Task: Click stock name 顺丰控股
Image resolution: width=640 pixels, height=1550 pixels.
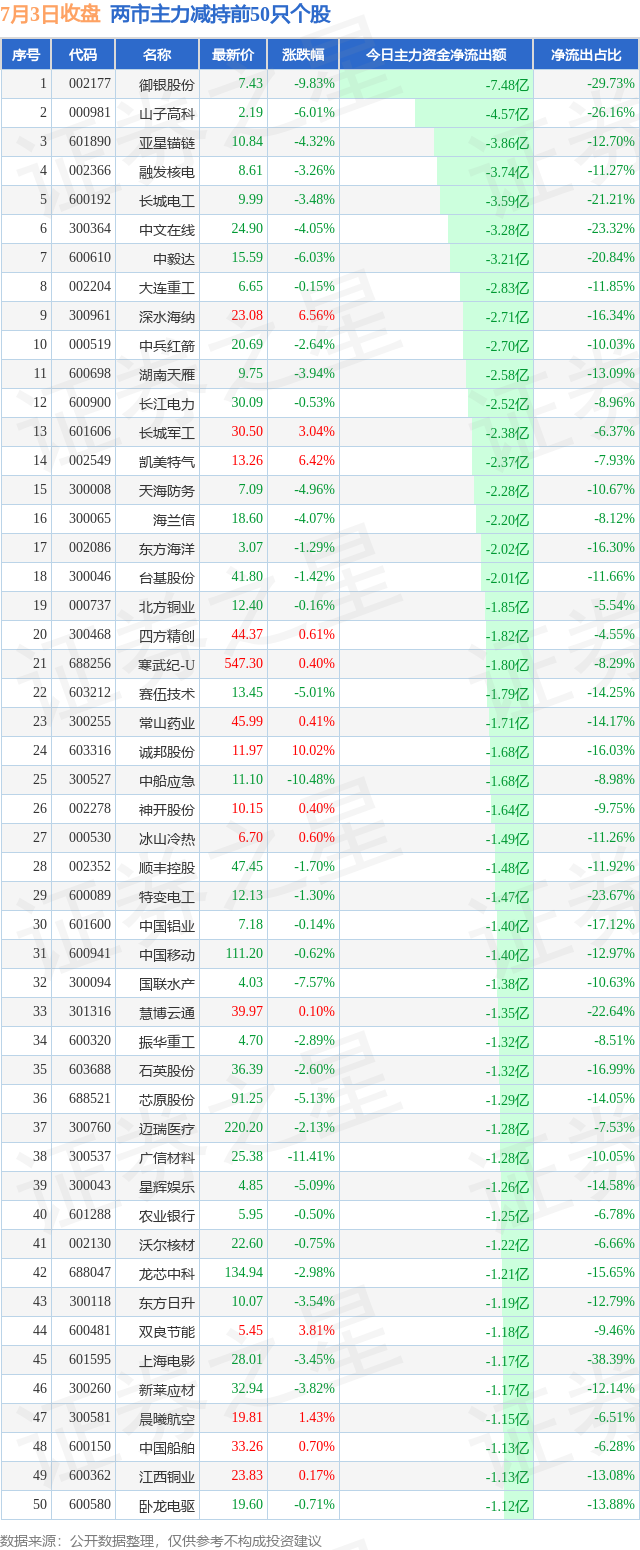Action: 167,867
